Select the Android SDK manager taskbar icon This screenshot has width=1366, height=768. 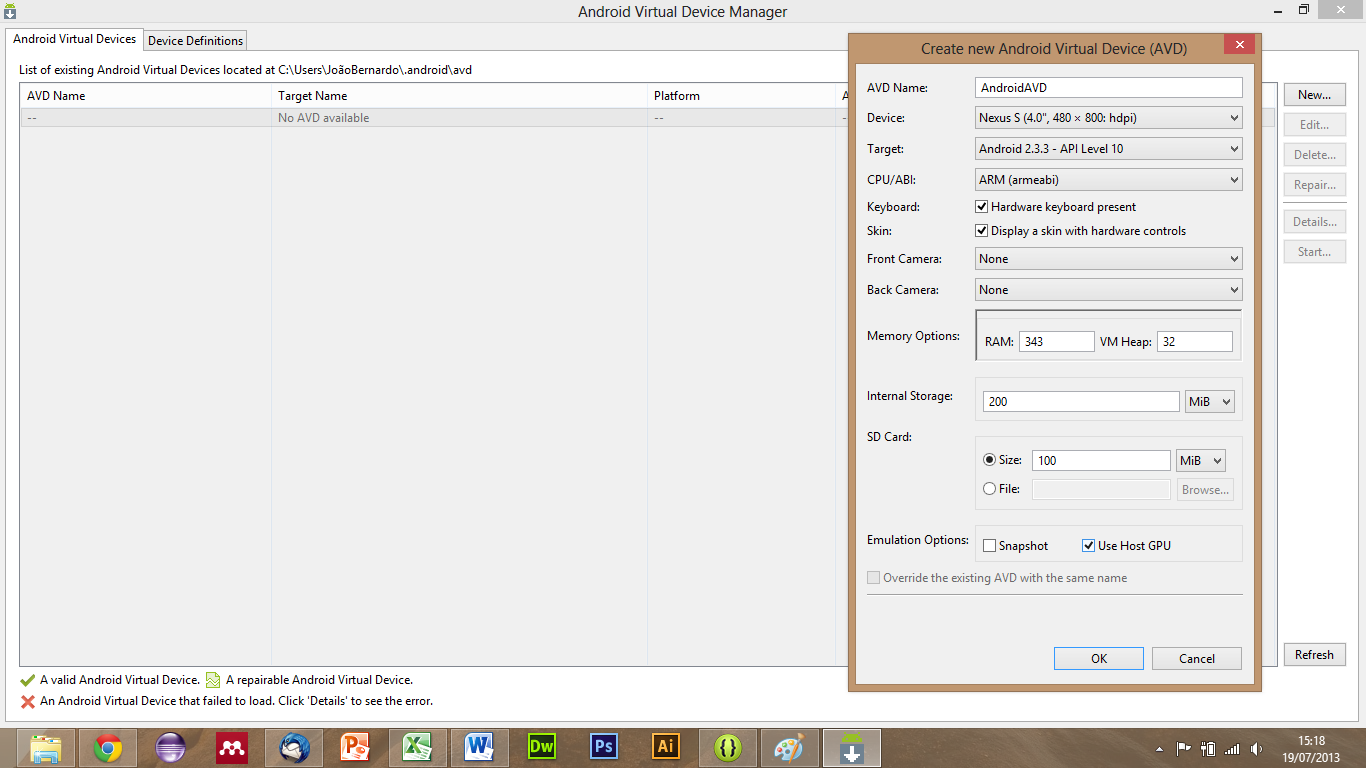point(851,747)
